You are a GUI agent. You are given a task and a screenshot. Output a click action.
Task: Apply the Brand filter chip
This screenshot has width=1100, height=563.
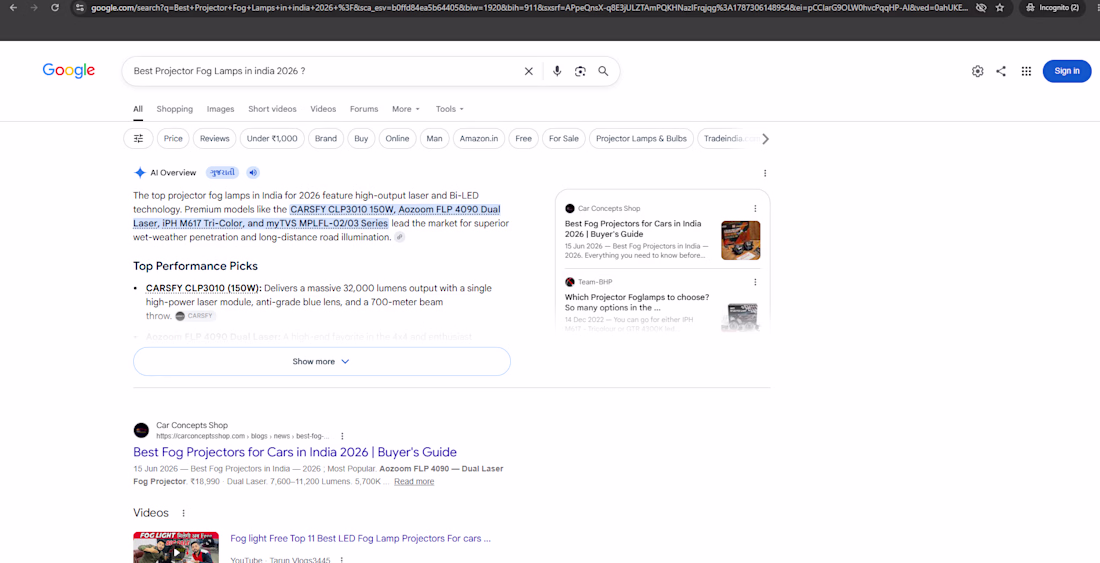[326, 139]
